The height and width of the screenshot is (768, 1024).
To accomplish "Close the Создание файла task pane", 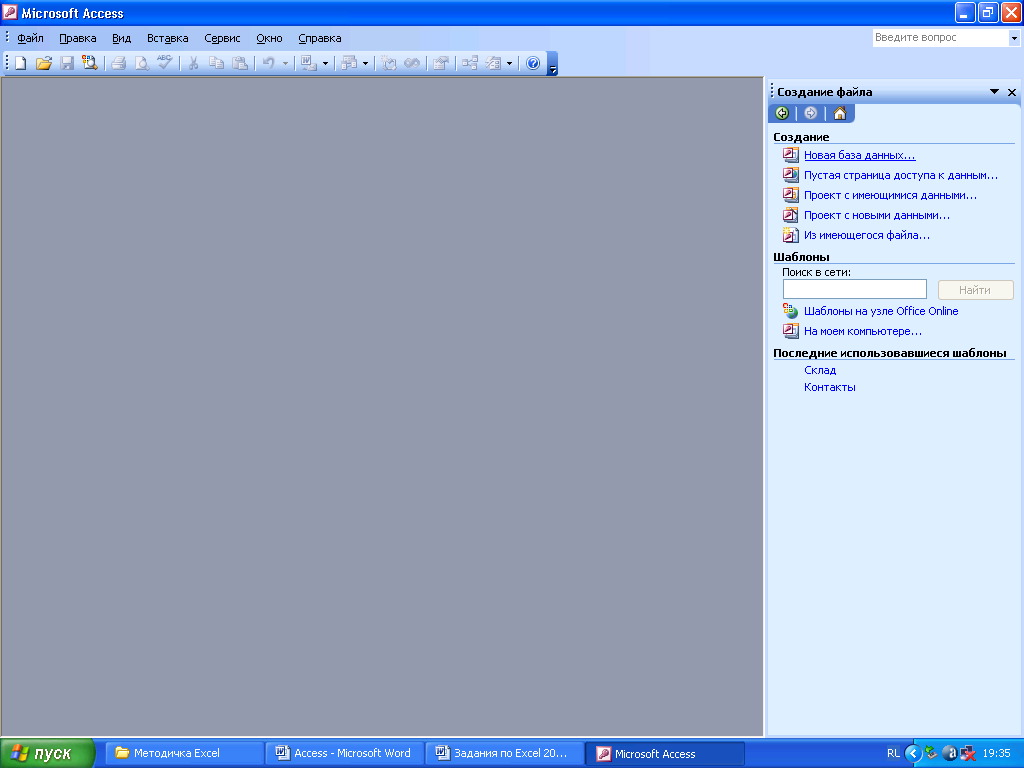I will point(1012,92).
